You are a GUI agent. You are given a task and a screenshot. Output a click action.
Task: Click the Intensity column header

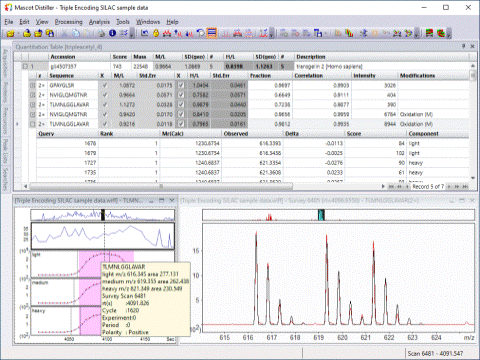[375, 76]
